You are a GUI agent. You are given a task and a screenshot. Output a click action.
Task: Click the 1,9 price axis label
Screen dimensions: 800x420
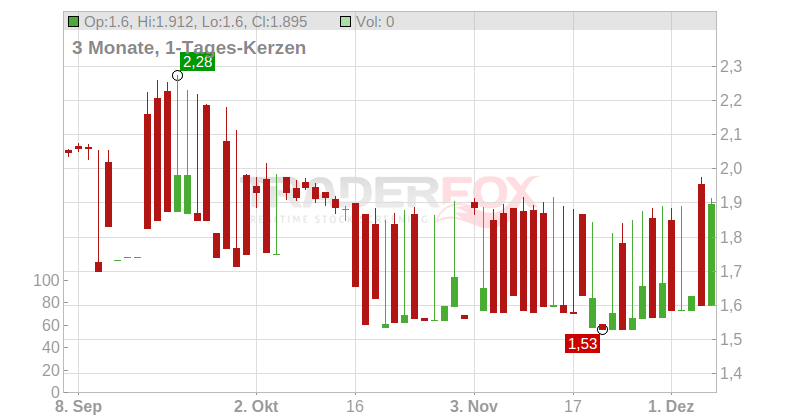point(731,203)
